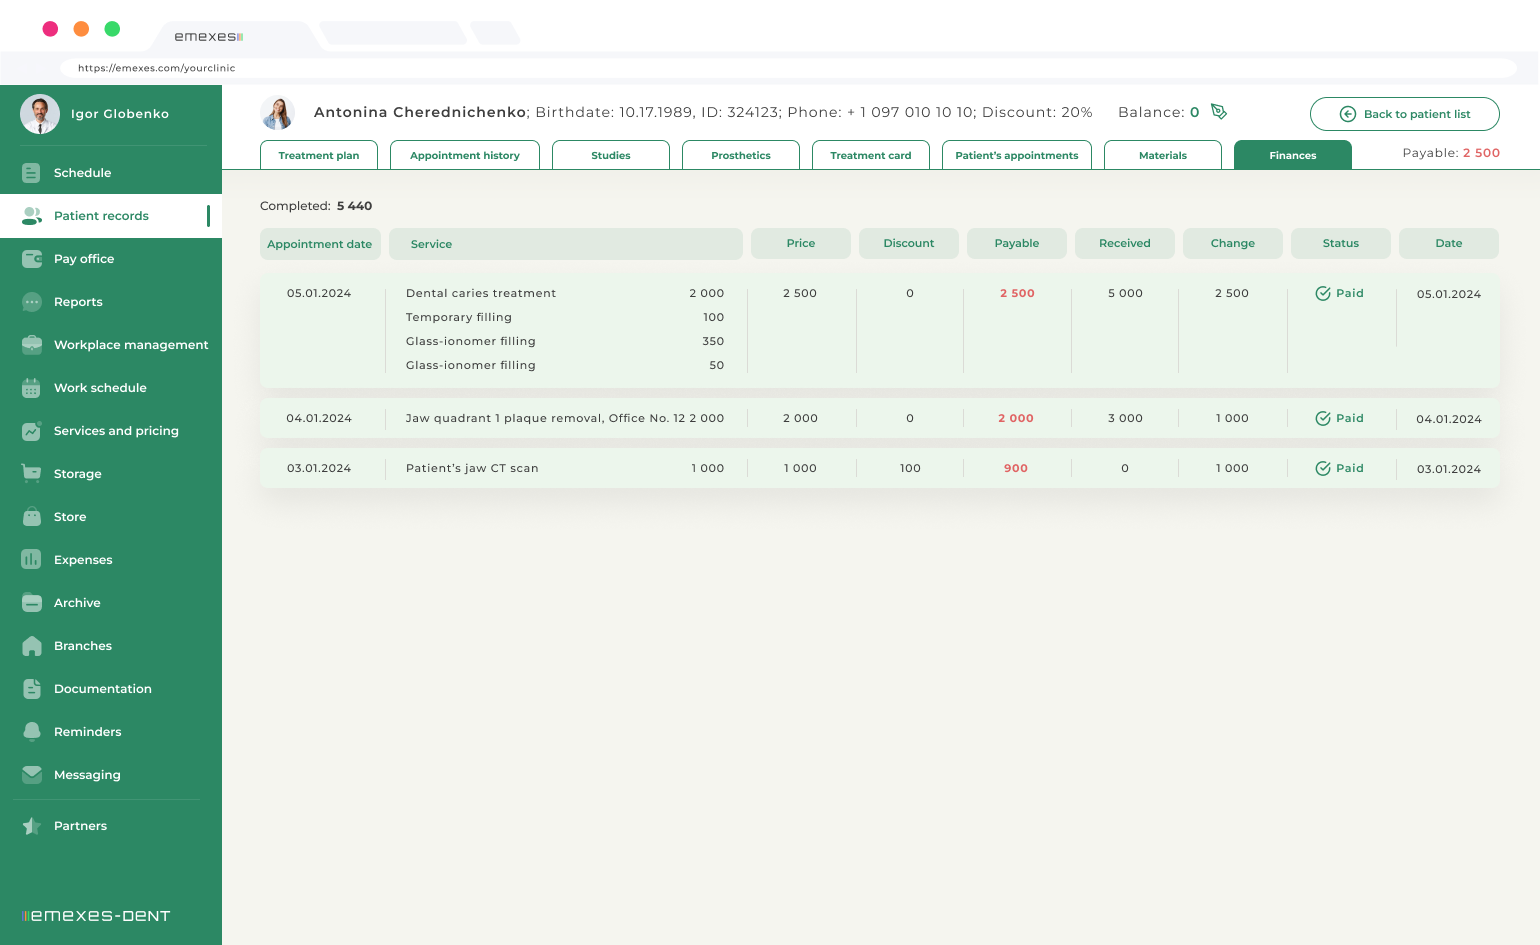
Task: Open the Patient's appointments tab
Action: point(1017,155)
